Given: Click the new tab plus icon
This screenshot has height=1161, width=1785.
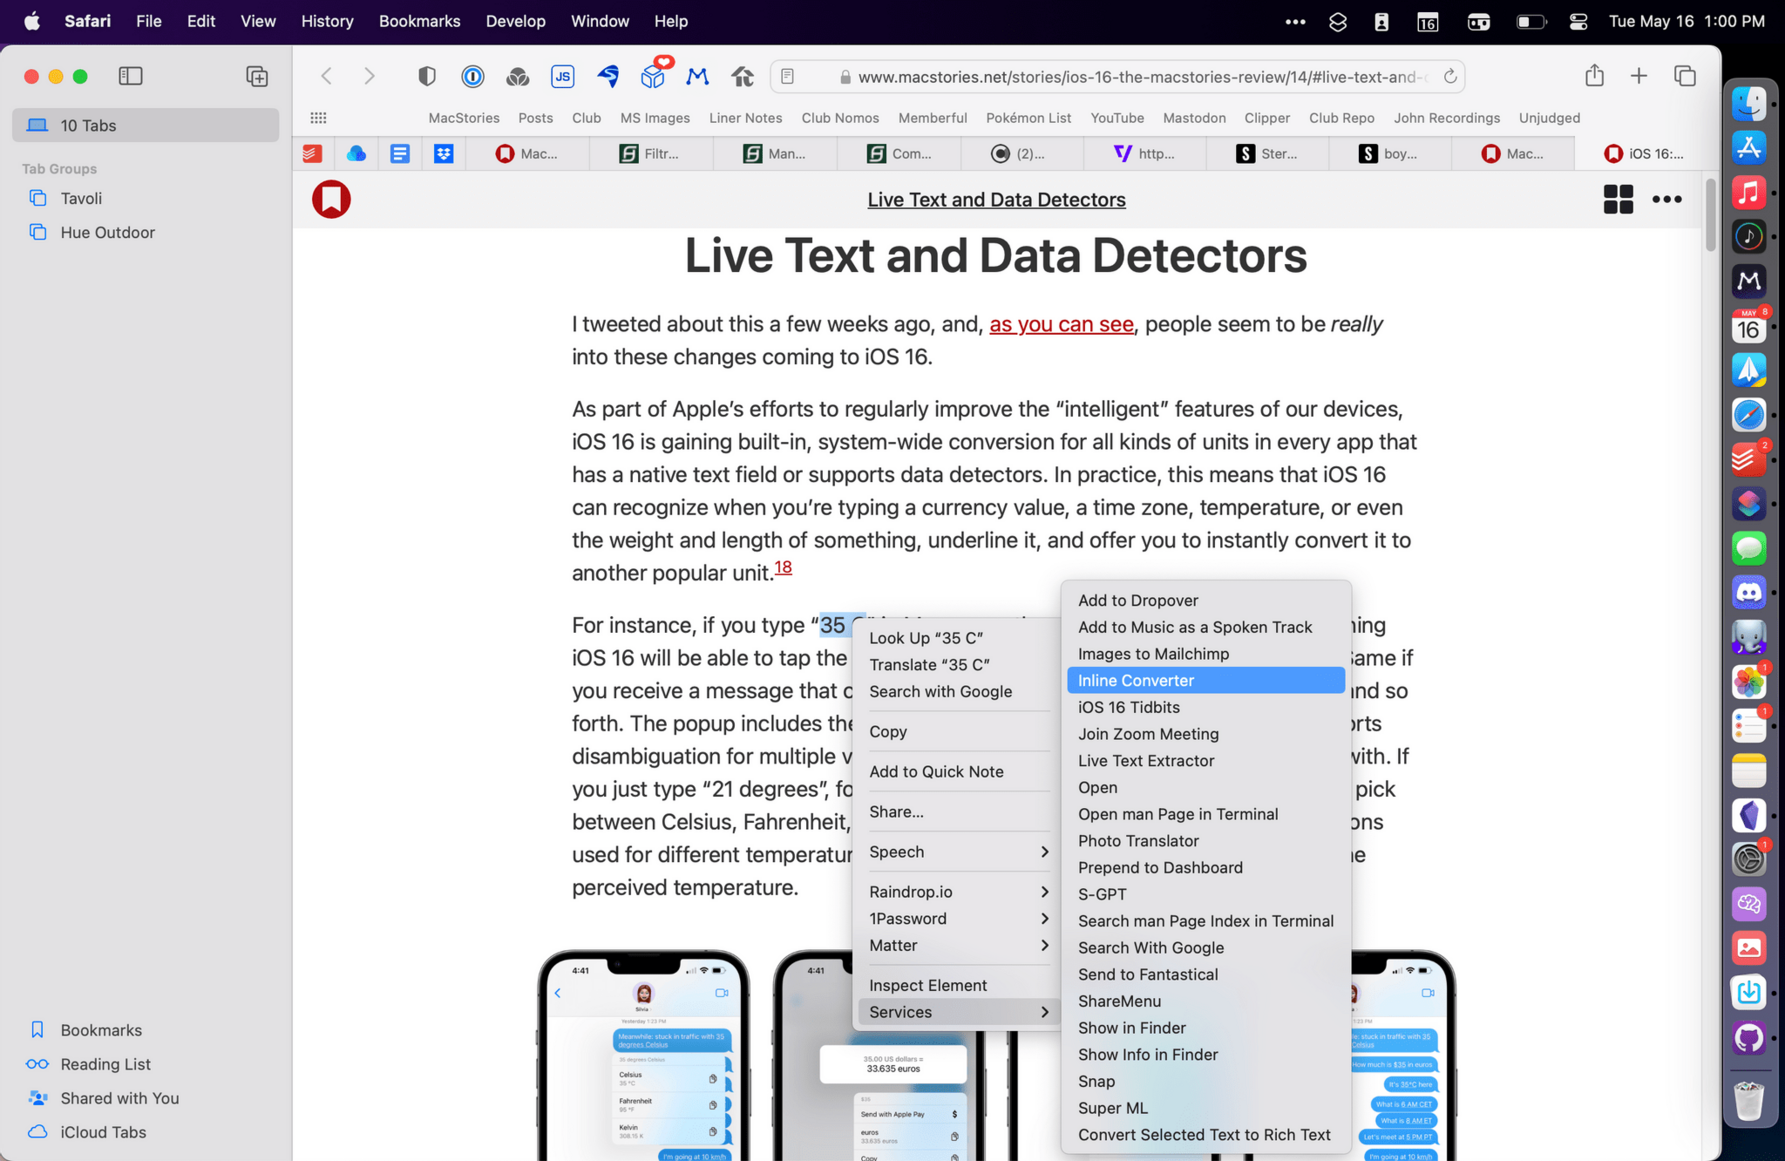Looking at the screenshot, I should [1638, 76].
